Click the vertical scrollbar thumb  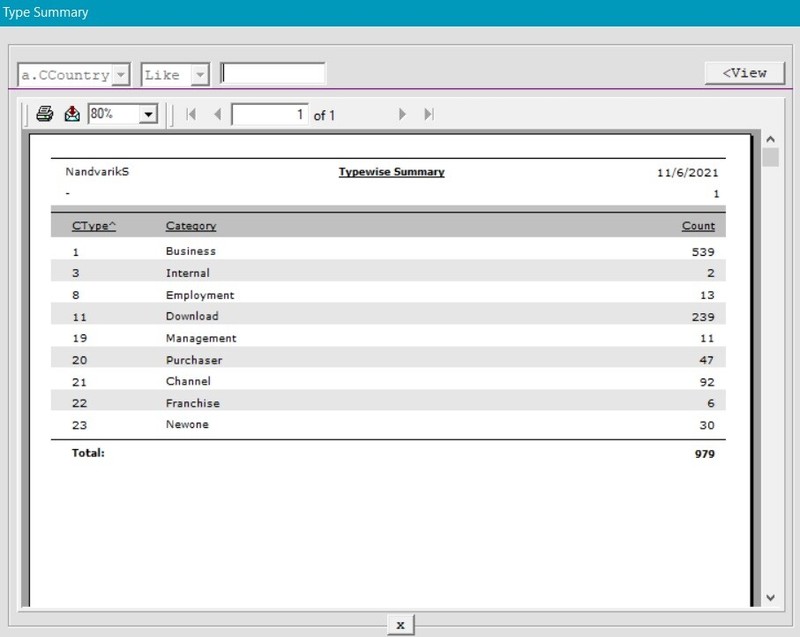(770, 157)
